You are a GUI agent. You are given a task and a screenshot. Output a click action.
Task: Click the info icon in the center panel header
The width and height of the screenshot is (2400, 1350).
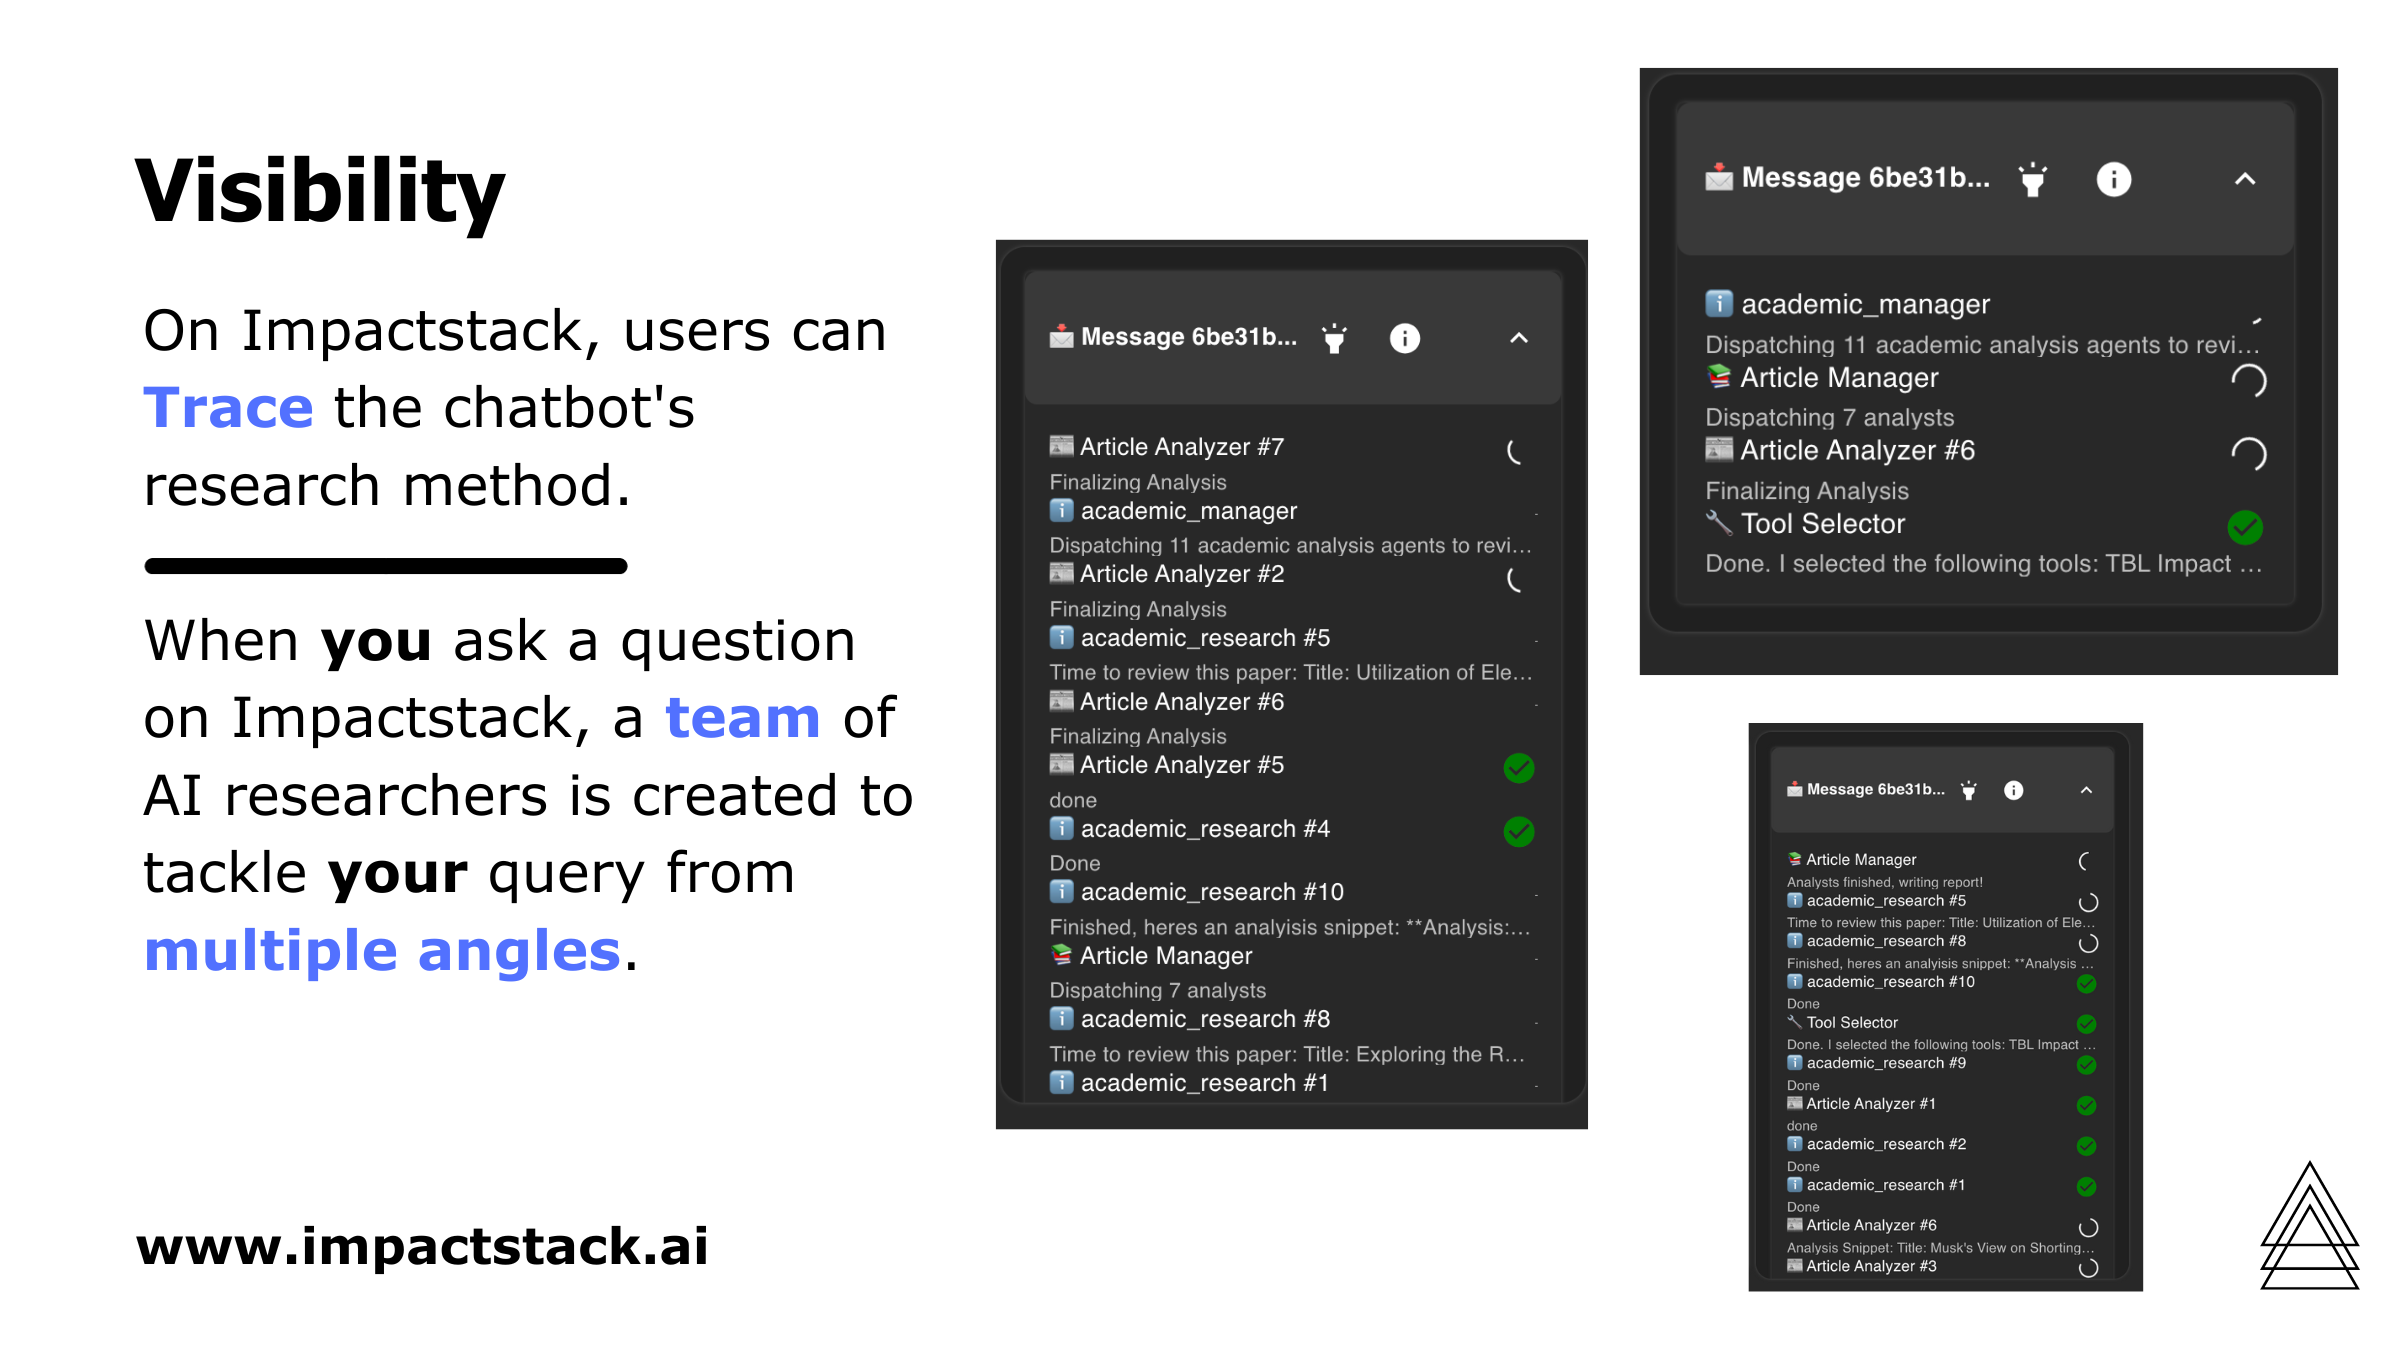[1404, 338]
